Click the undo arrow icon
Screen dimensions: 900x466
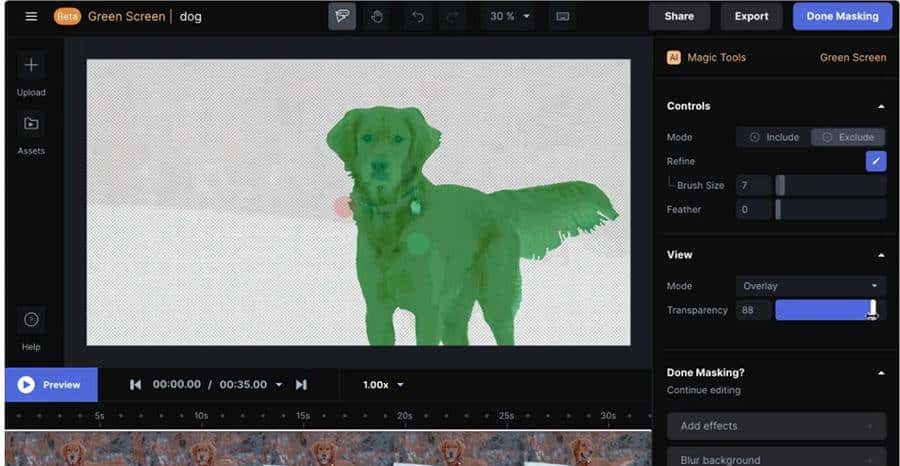[x=418, y=16]
